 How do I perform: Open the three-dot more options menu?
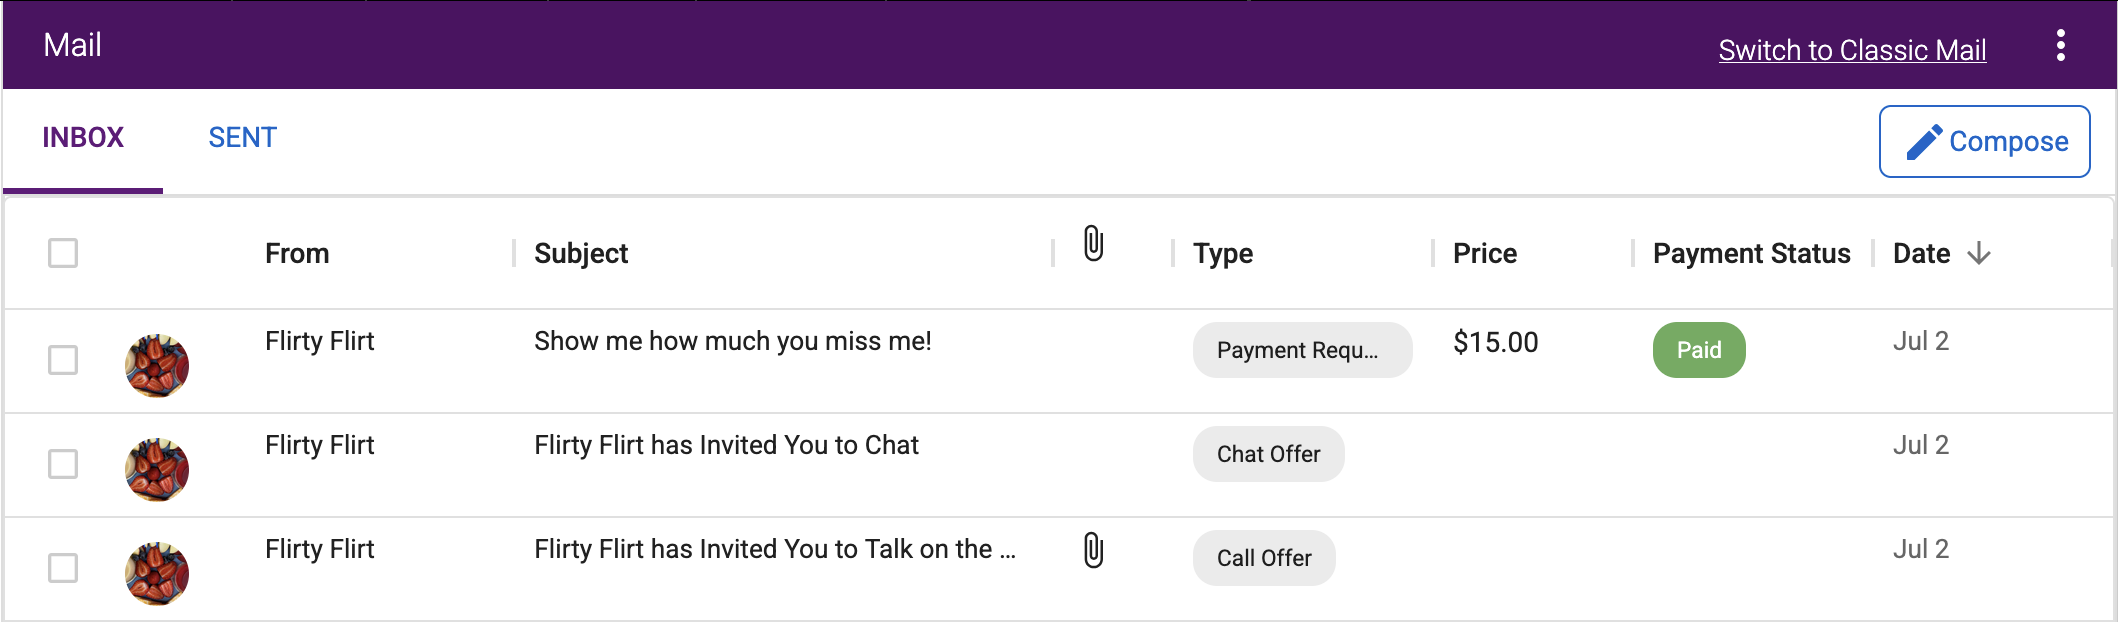pos(2060,45)
